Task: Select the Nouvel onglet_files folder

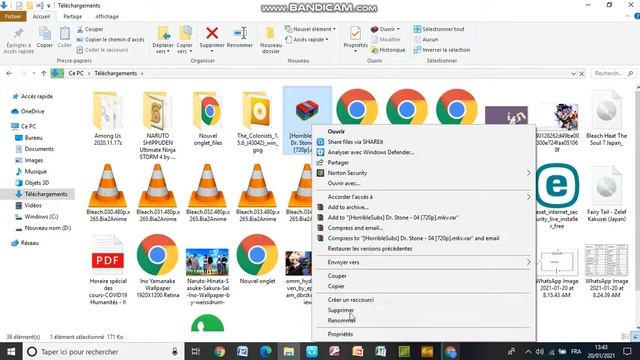Action: [x=208, y=119]
